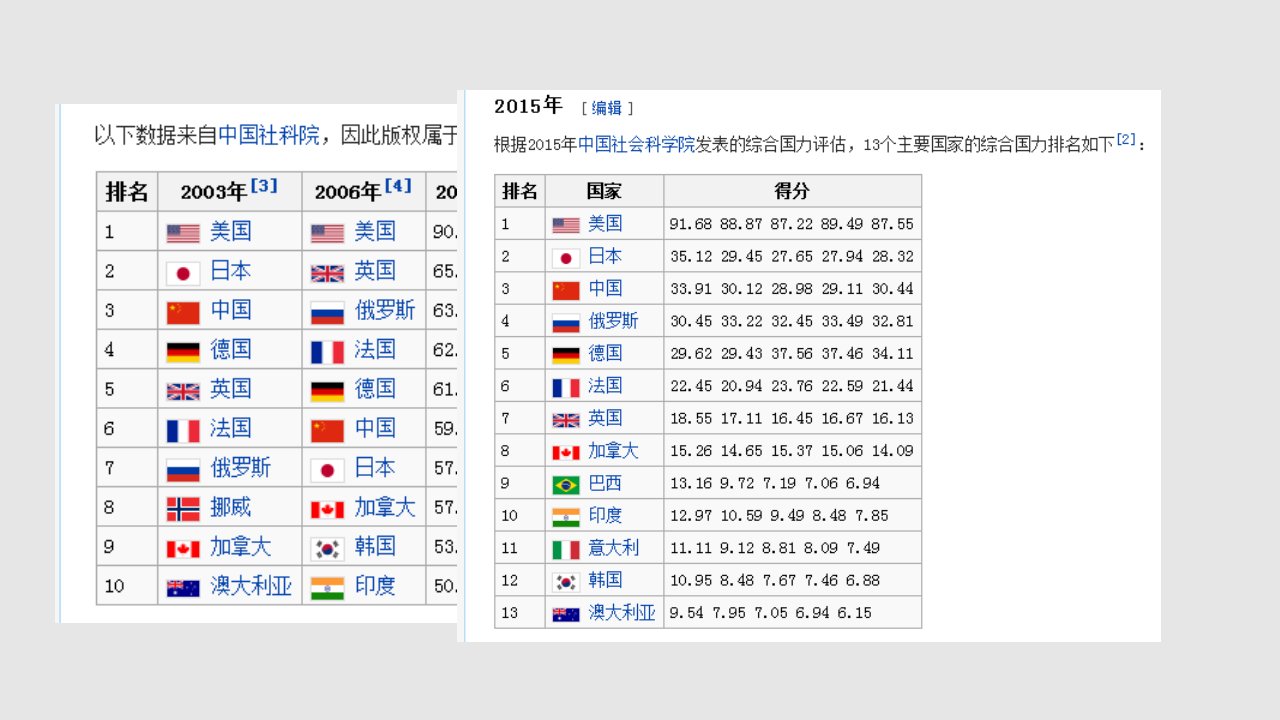This screenshot has height=720, width=1280.
Task: Click the Japan flag in the 2006 column
Action: [327, 470]
